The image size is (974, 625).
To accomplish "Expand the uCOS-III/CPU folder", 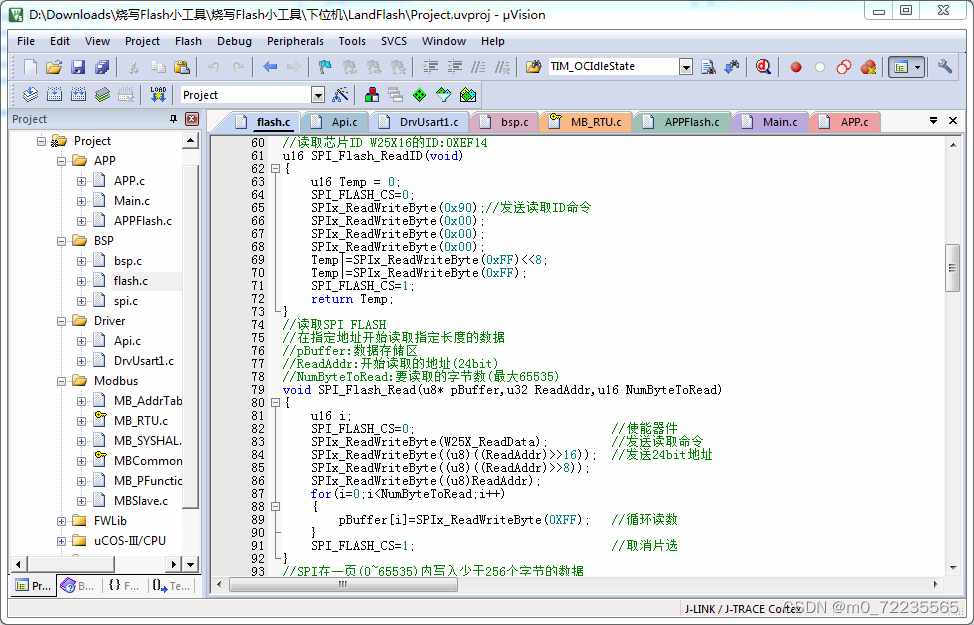I will [61, 541].
